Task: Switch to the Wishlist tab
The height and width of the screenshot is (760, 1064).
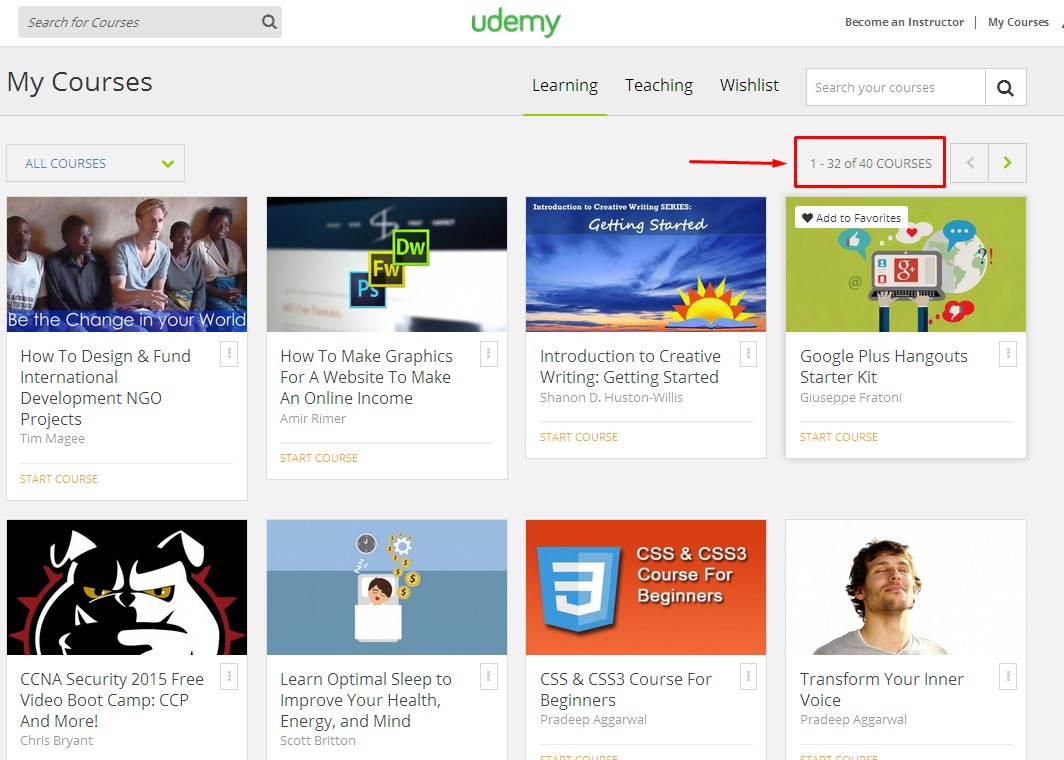Action: click(749, 86)
